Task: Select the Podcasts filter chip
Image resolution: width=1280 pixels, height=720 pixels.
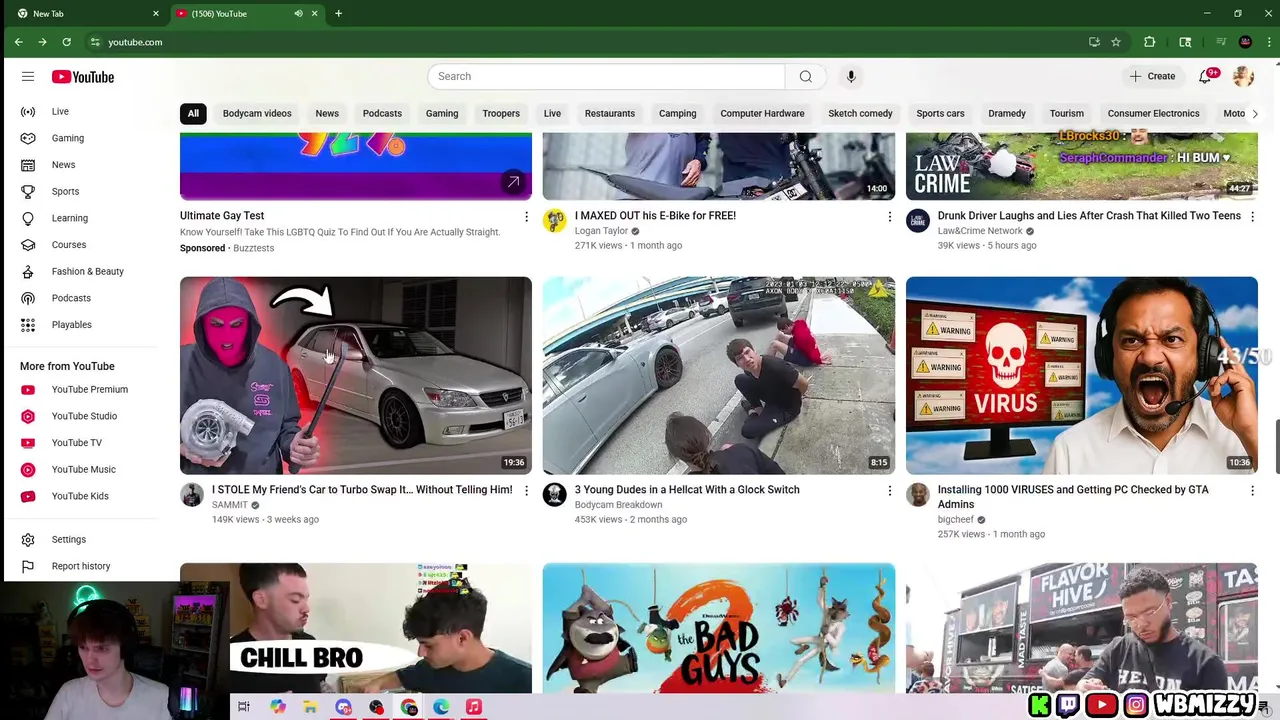Action: 382,113
